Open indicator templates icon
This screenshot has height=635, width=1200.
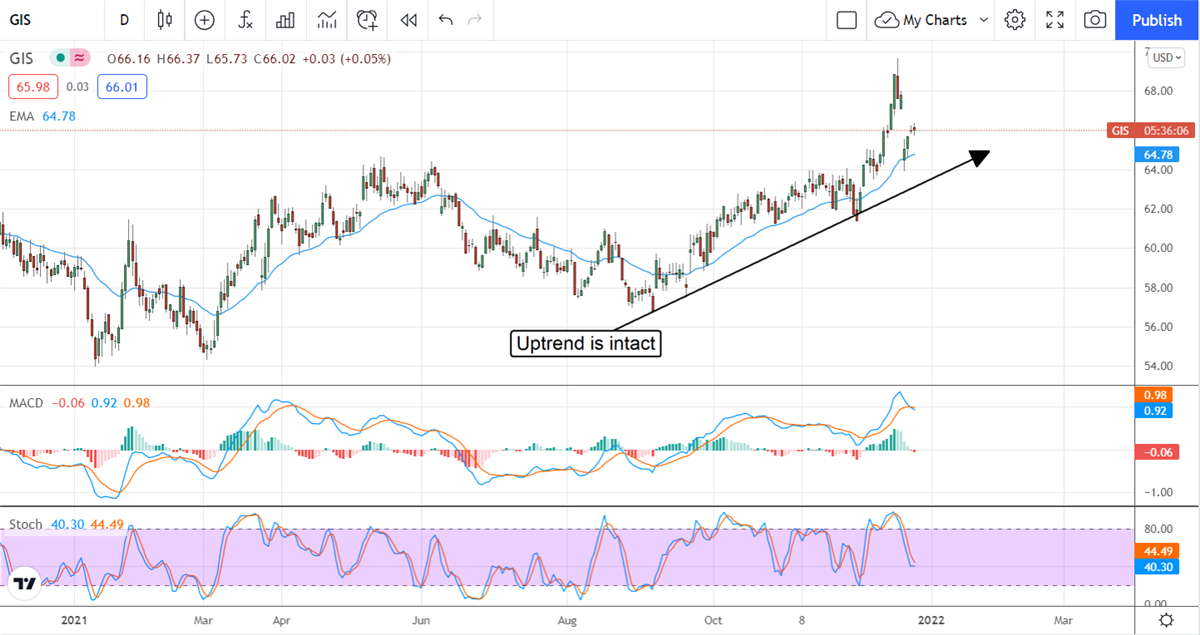[x=327, y=20]
